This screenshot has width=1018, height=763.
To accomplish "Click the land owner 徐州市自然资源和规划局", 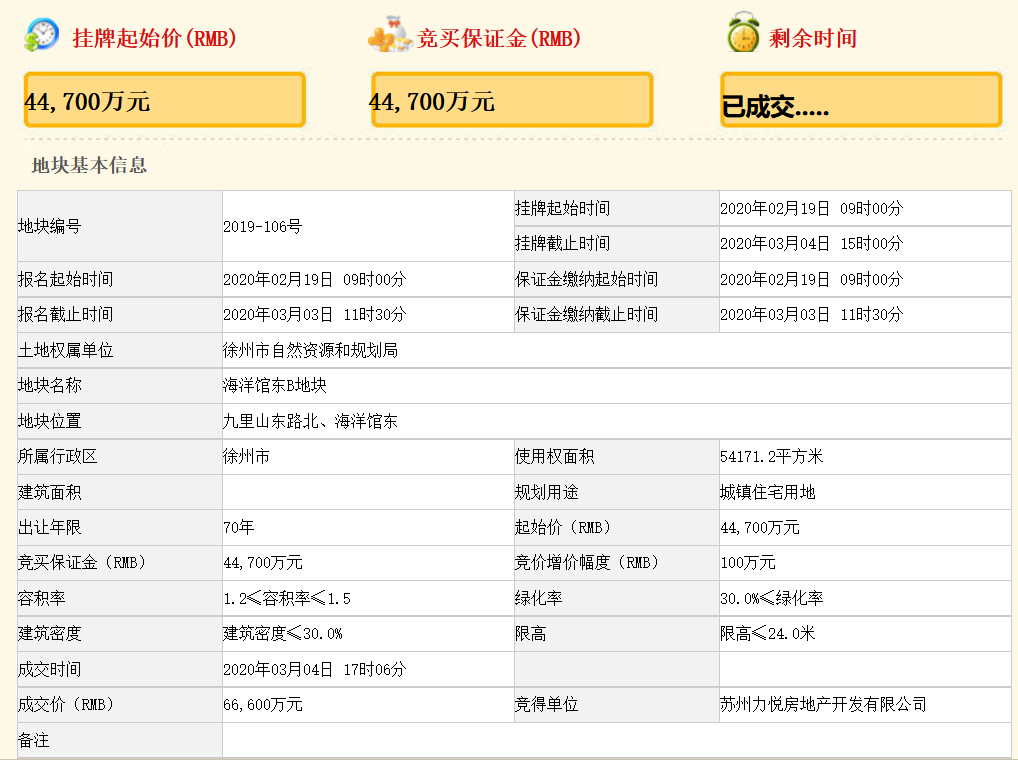I will (310, 351).
